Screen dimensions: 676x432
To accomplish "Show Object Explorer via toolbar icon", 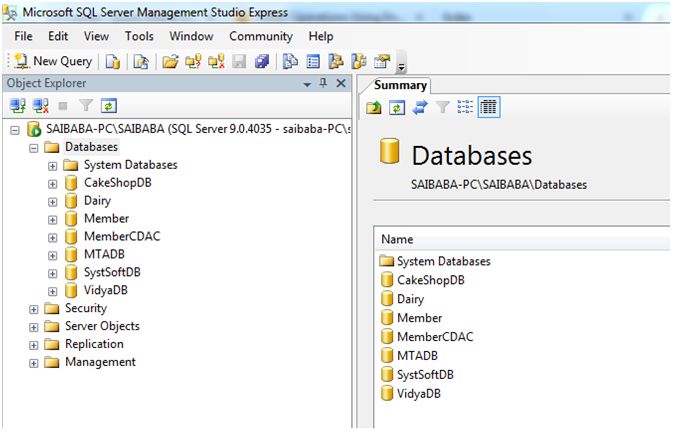I will click(x=336, y=62).
